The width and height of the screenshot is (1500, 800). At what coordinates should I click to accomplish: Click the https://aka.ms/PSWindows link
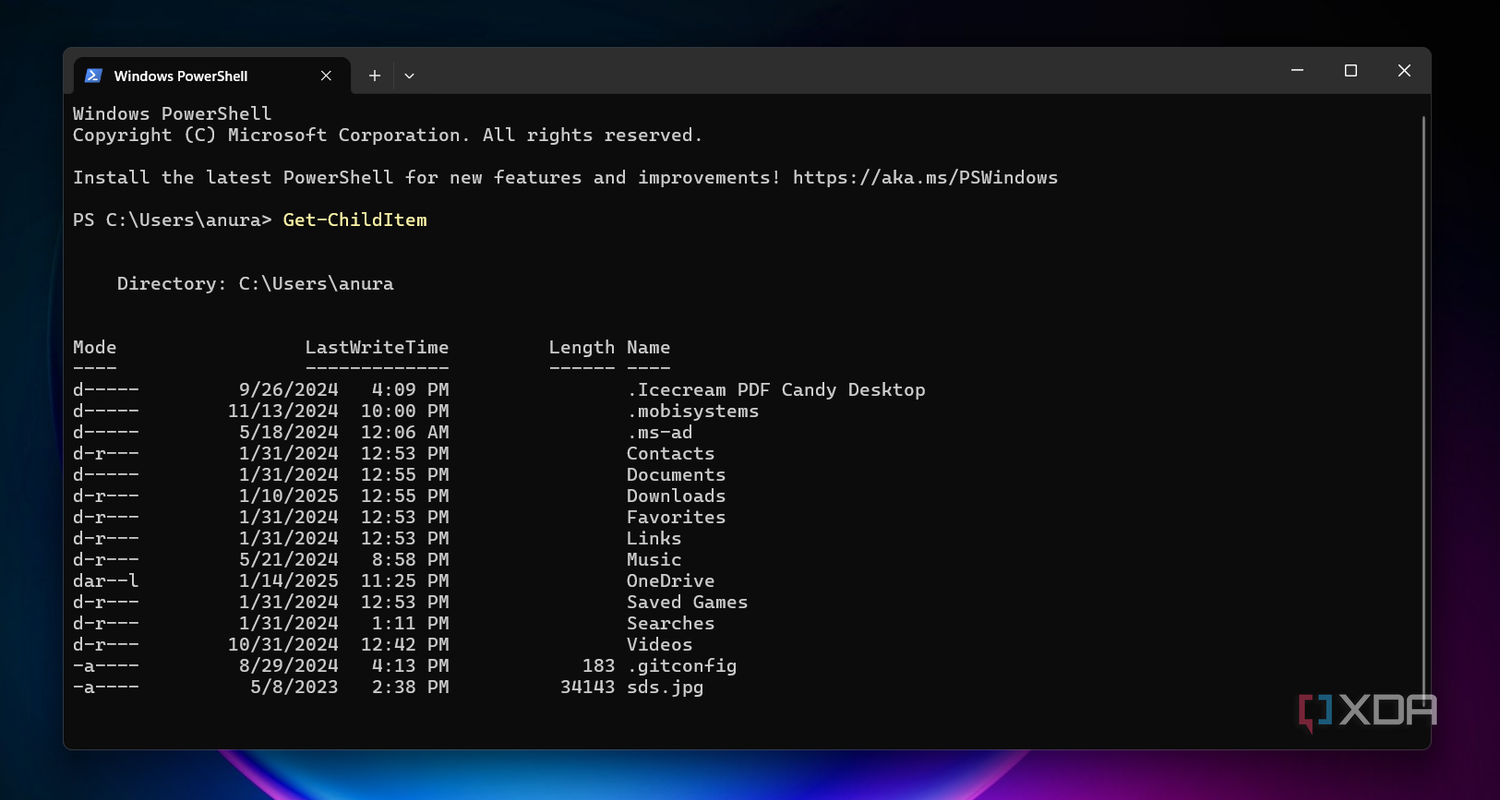click(925, 178)
